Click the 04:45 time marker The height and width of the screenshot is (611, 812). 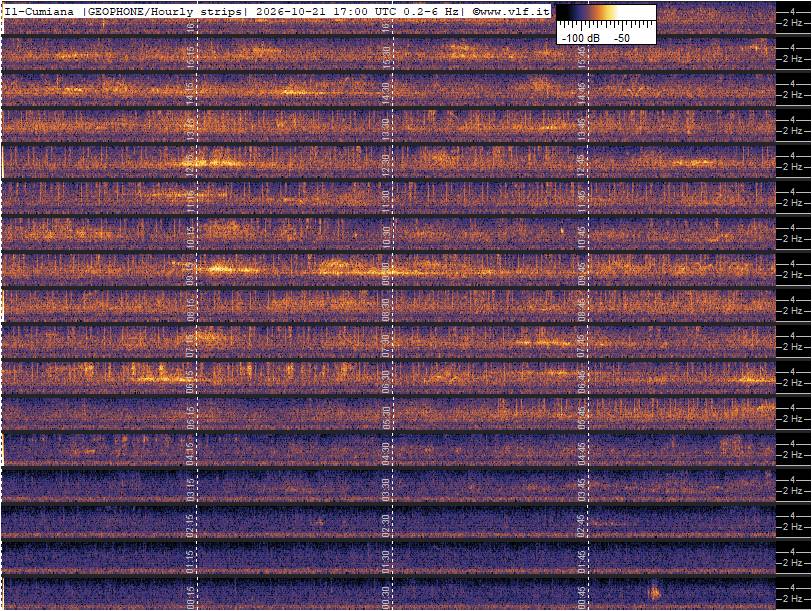click(x=582, y=454)
